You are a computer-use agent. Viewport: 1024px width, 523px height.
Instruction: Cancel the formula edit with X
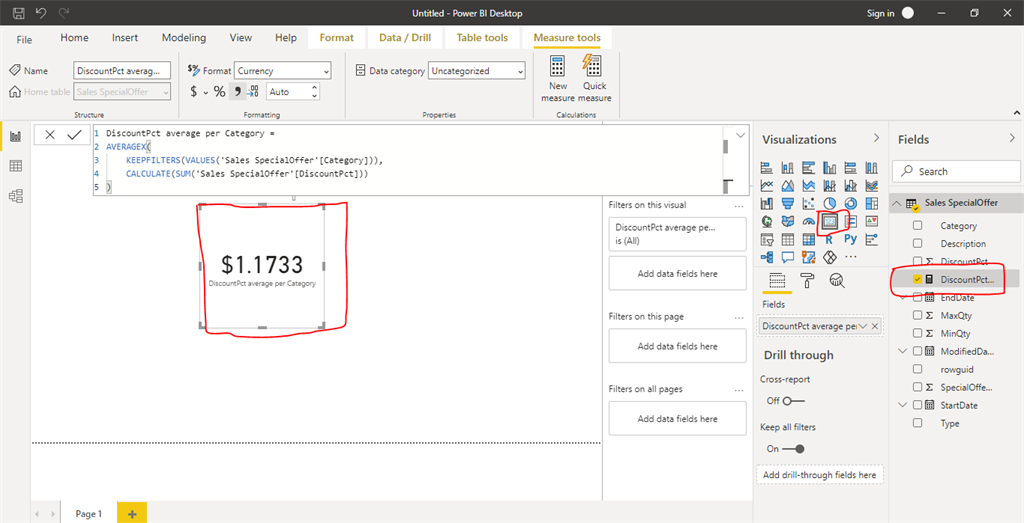(x=50, y=135)
